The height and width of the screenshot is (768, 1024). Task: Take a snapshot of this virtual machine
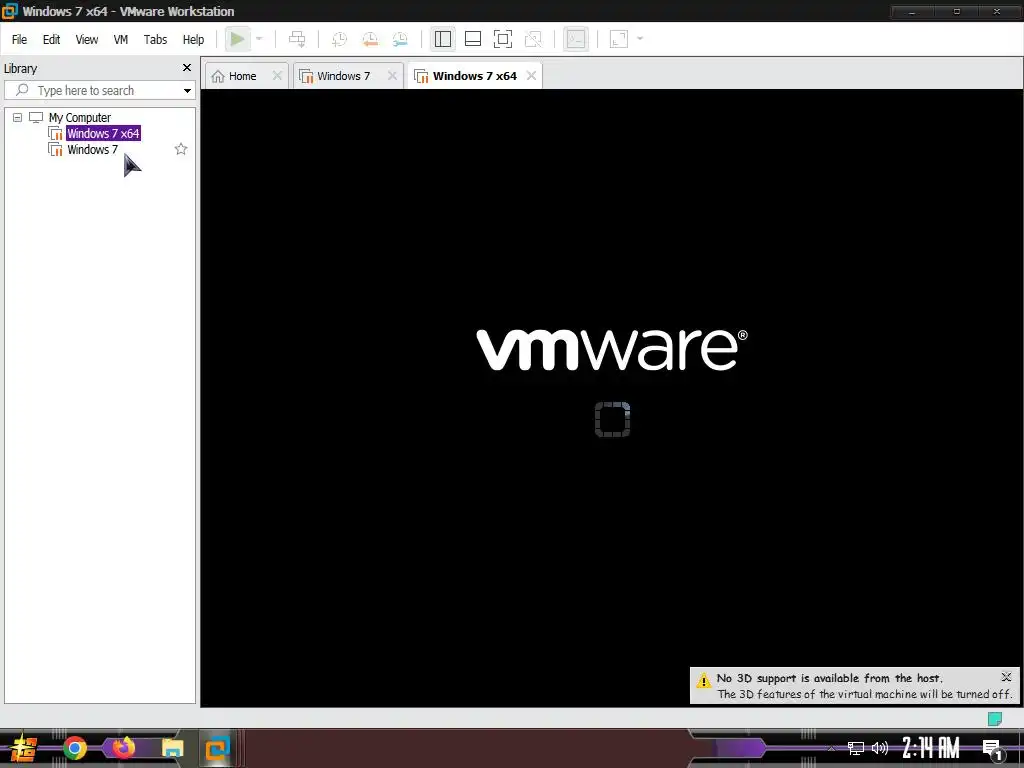coord(339,39)
